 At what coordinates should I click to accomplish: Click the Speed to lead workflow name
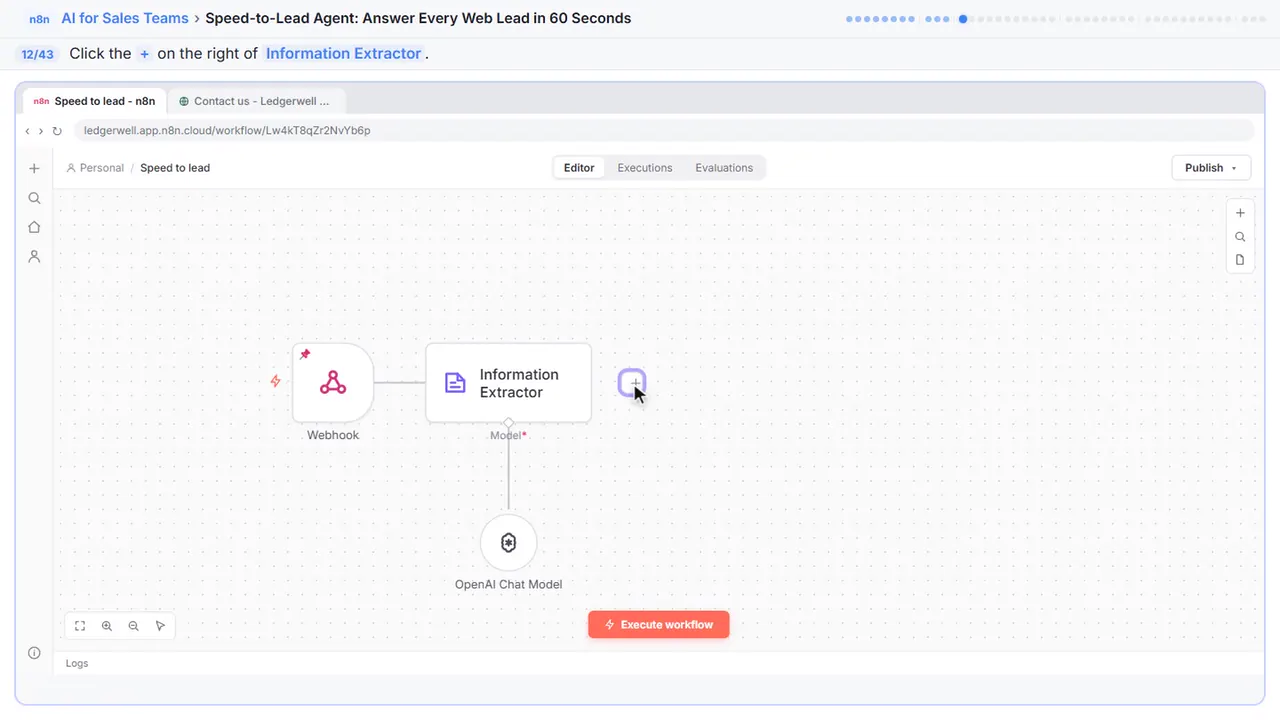coord(175,168)
